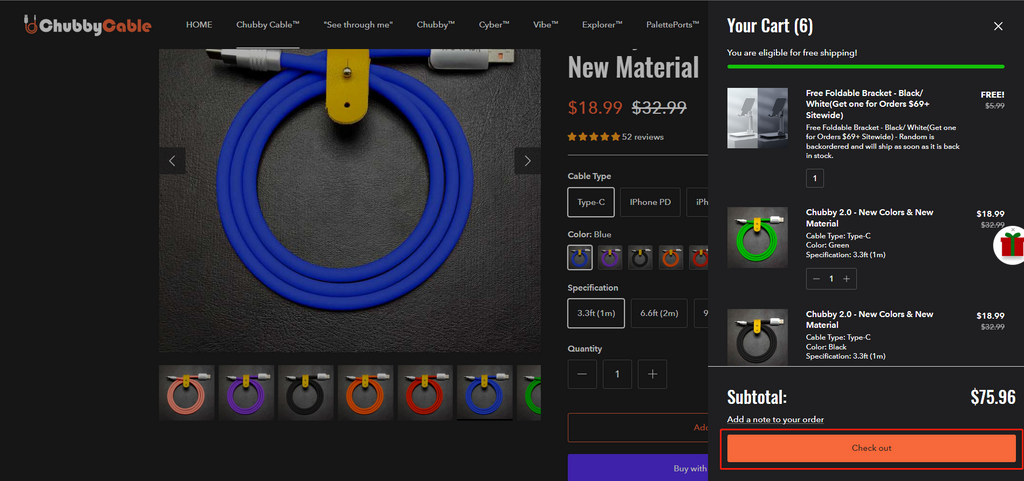Select 3.3ft (1m) specification
The image size is (1024, 481).
coord(596,313)
